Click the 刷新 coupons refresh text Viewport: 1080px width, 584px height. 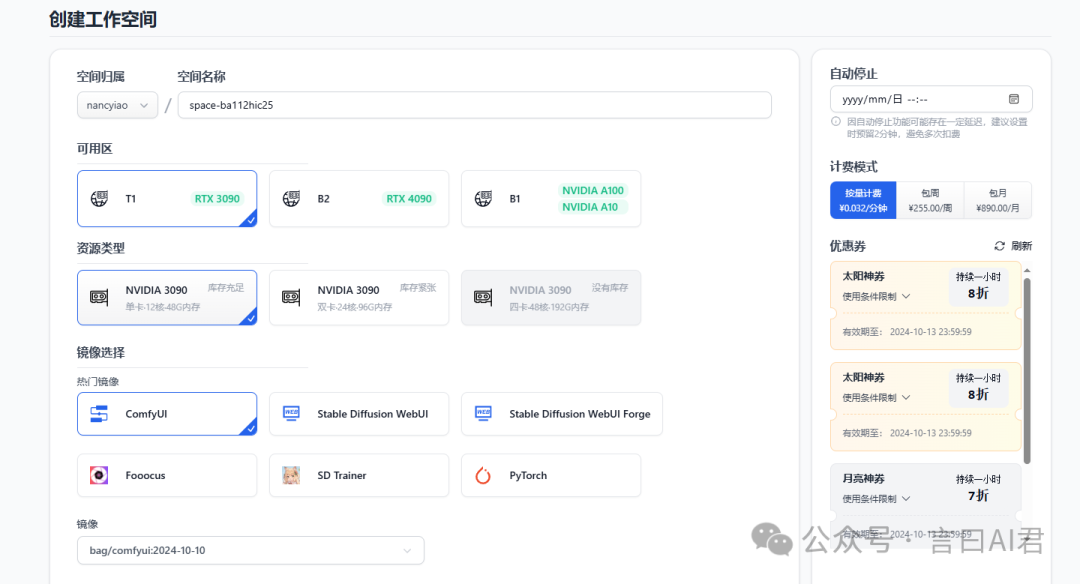pyautogui.click(x=1021, y=246)
